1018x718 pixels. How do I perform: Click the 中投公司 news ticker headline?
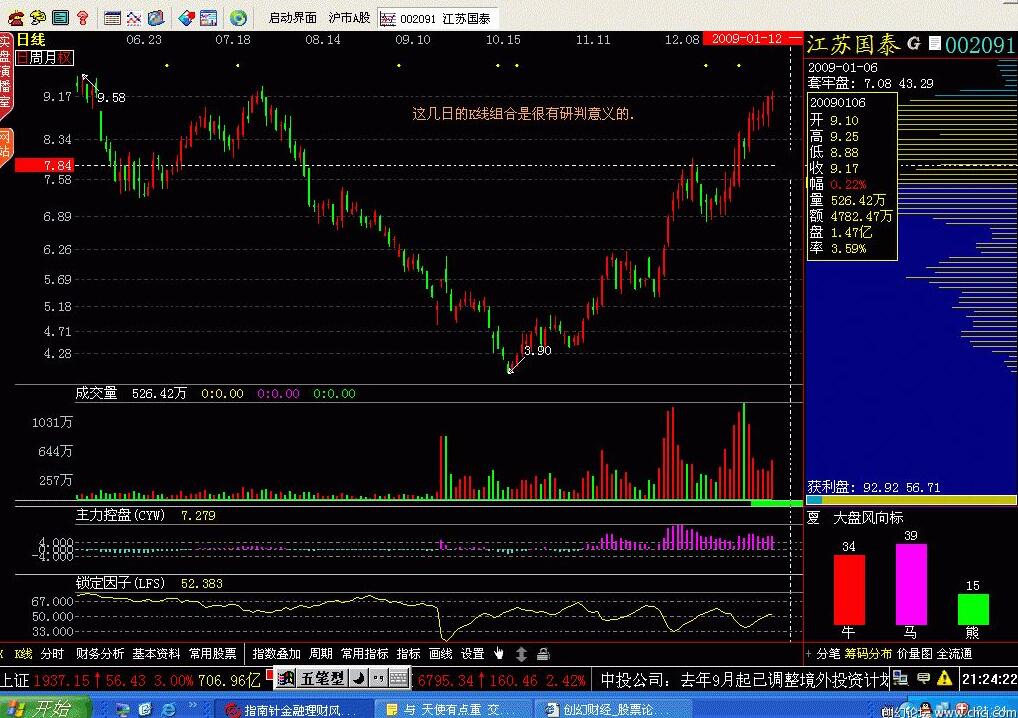744,680
